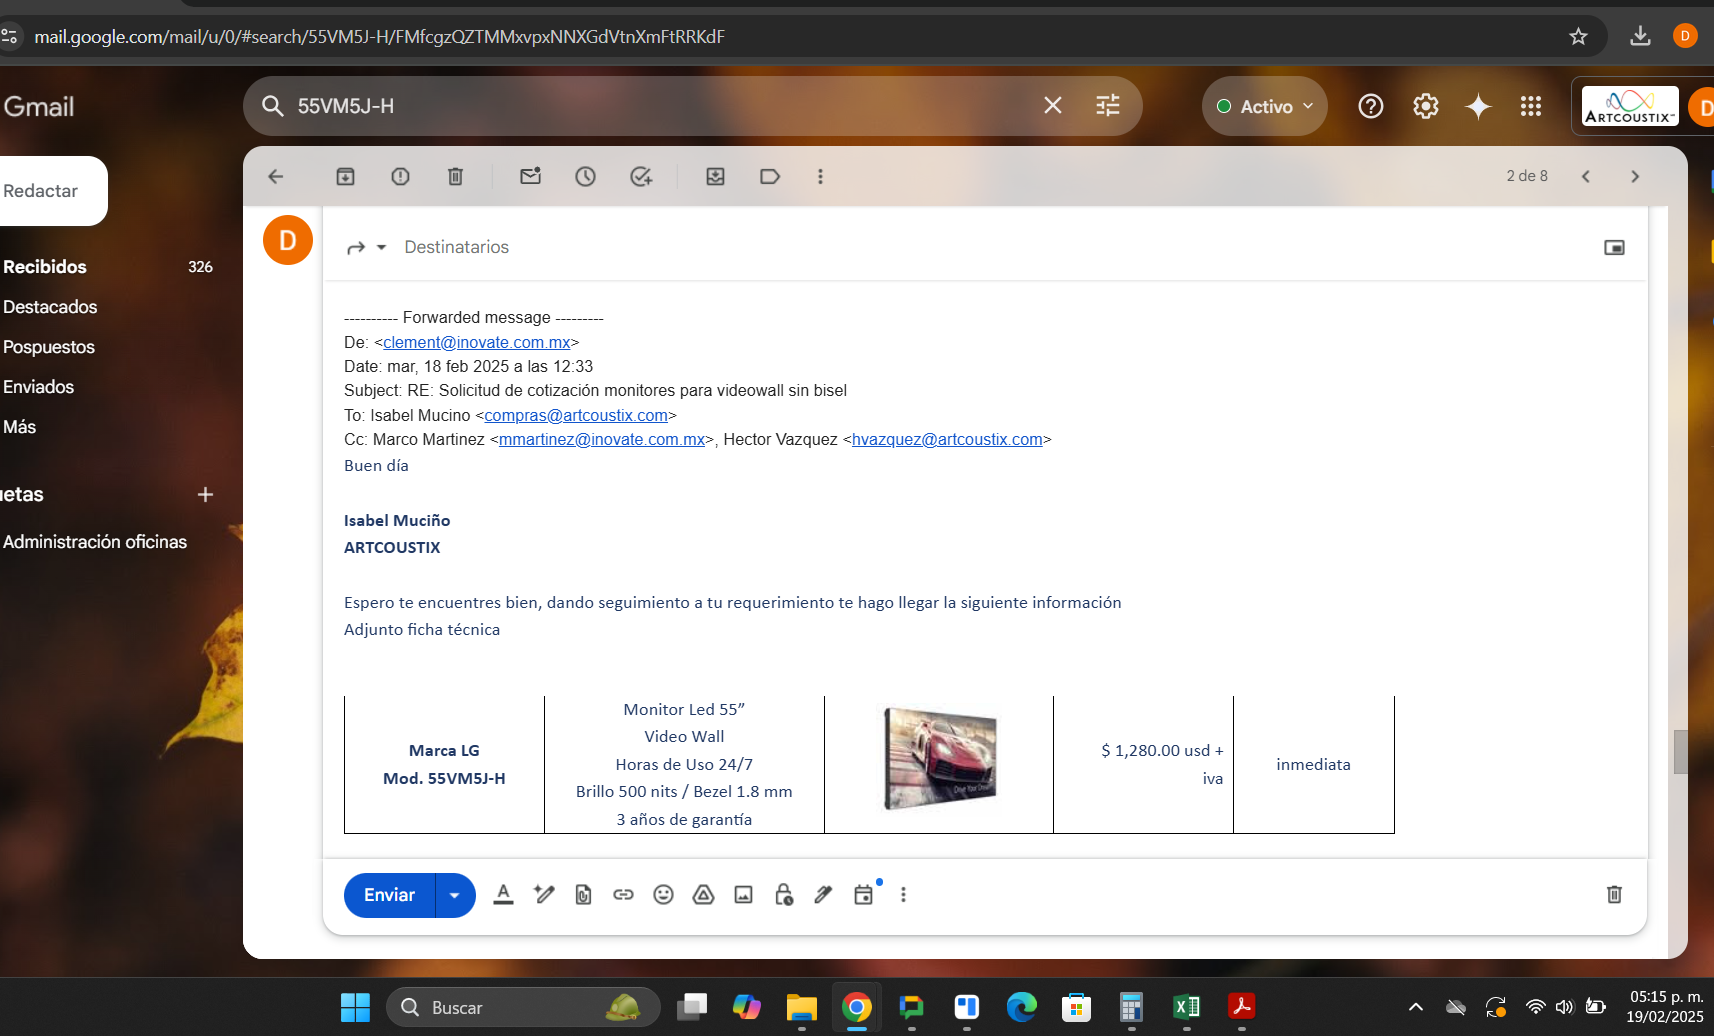The image size is (1714, 1036).
Task: Insert an emoji
Action: (663, 895)
